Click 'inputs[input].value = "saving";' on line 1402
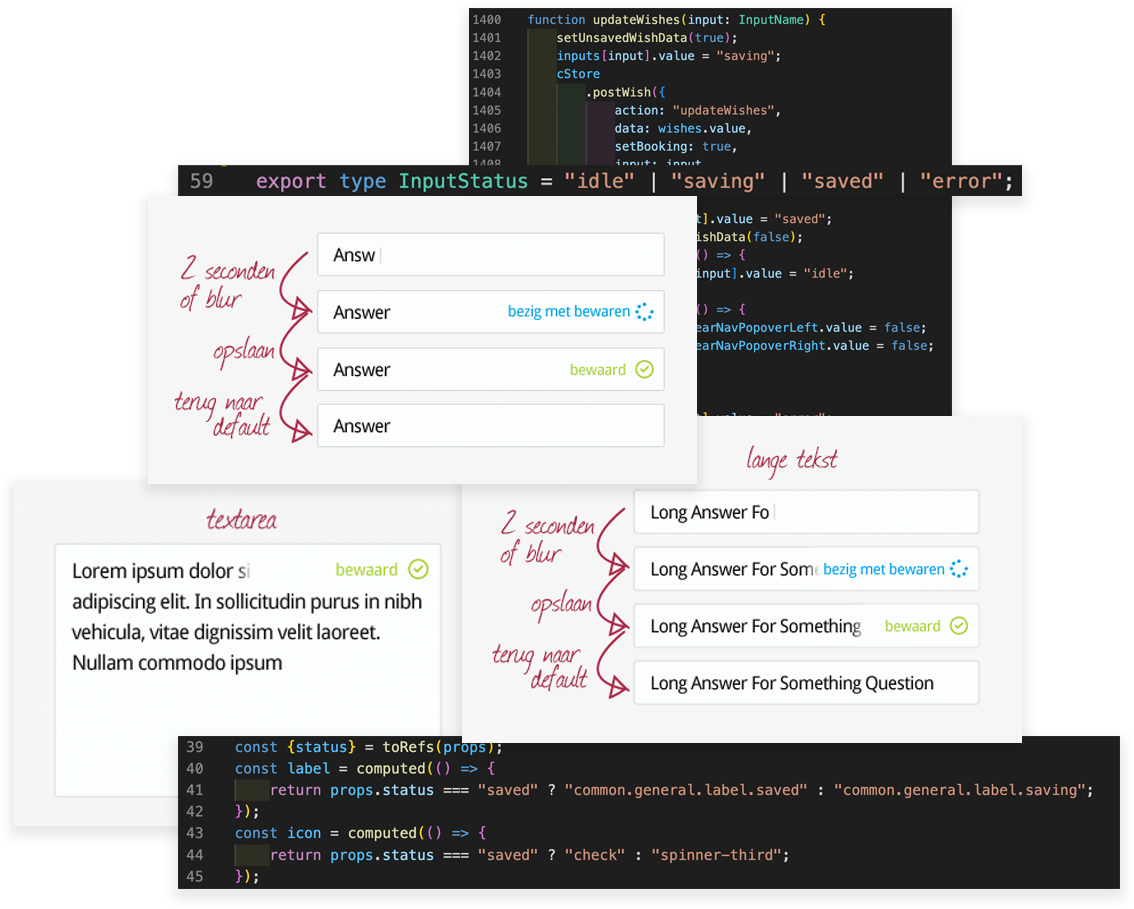Screen dimensions: 1134x909 click(668, 56)
